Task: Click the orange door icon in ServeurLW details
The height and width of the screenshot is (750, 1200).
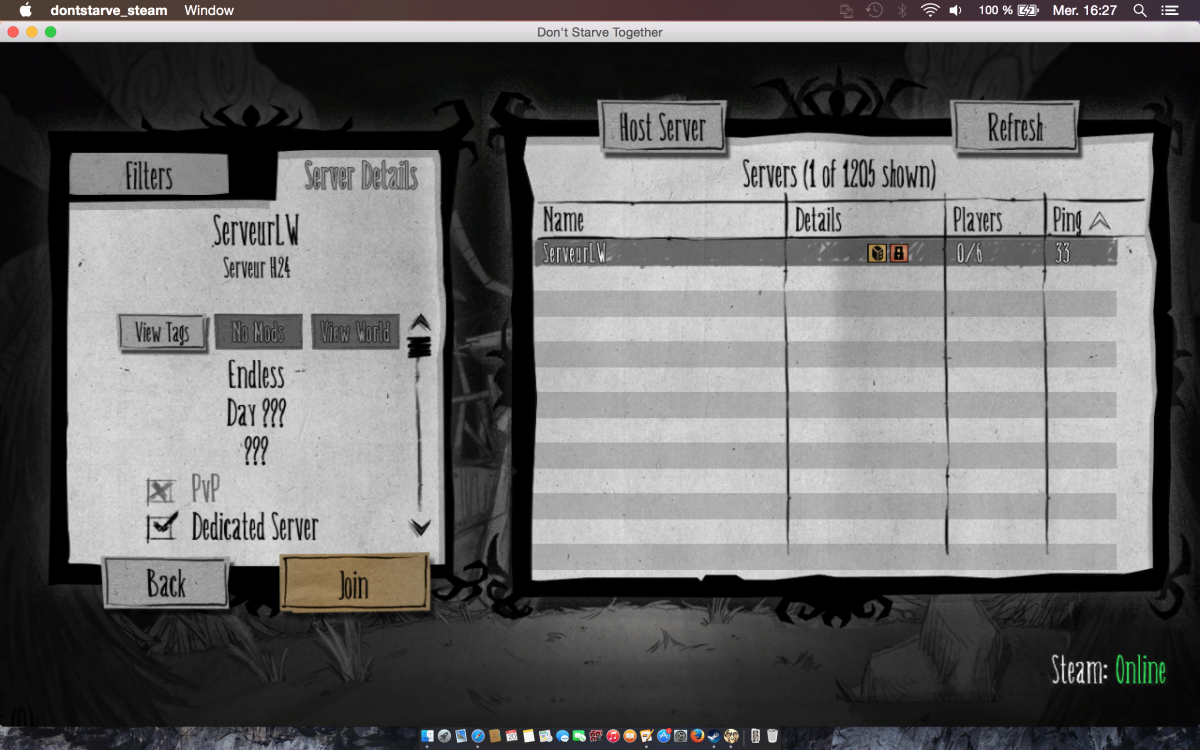Action: pyautogui.click(x=899, y=254)
